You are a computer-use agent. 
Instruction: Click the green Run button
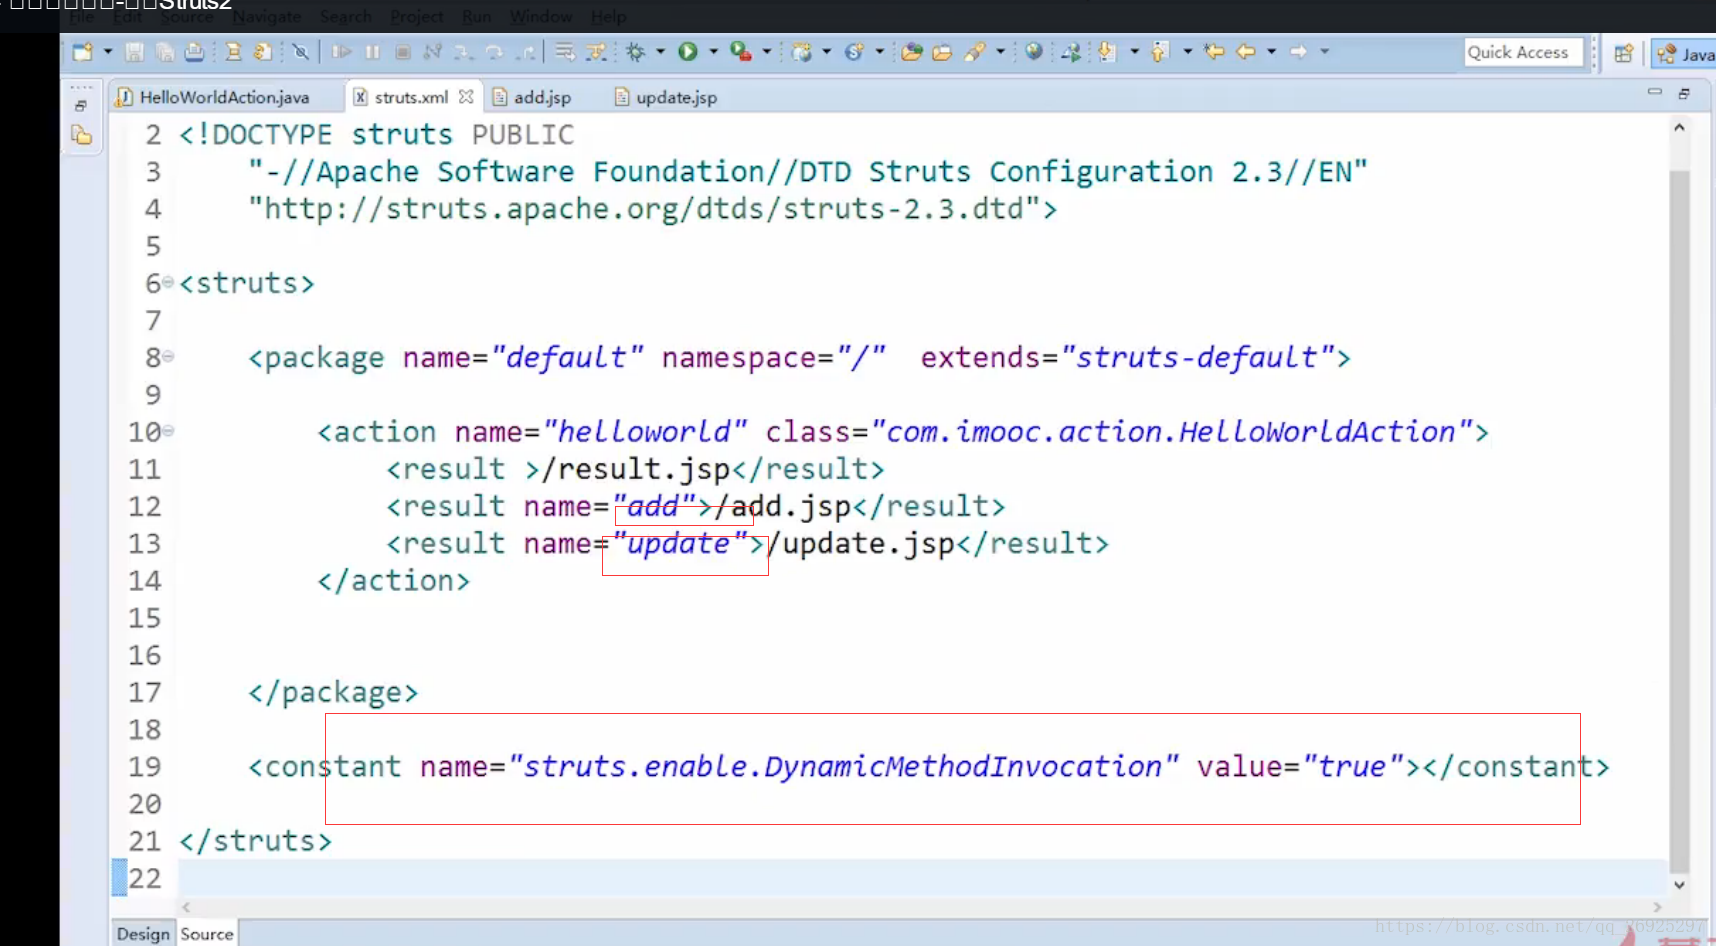(x=688, y=51)
